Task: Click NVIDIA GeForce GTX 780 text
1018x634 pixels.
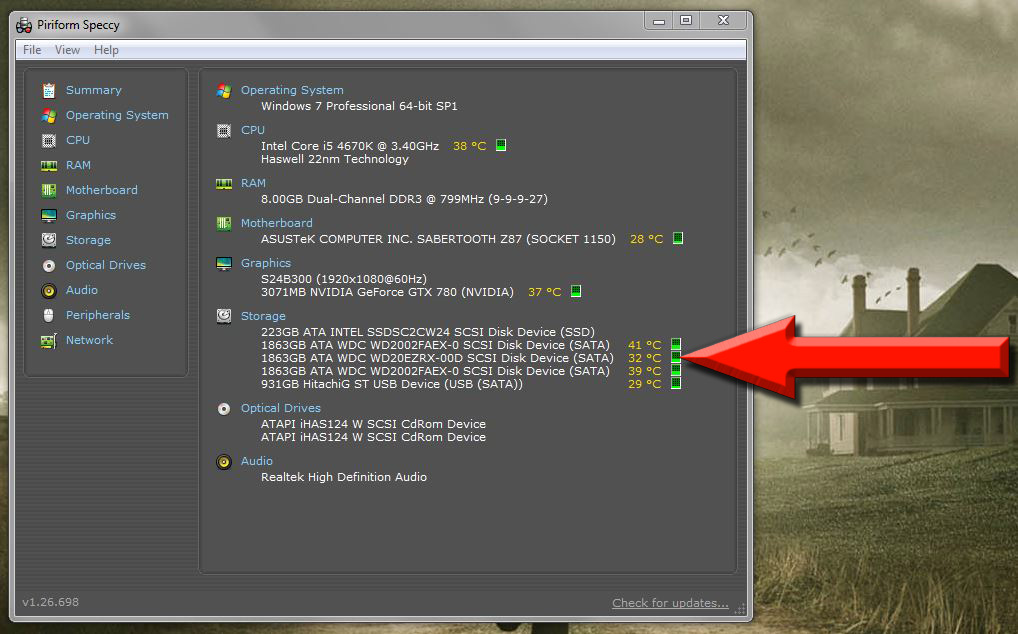Action: tap(387, 292)
